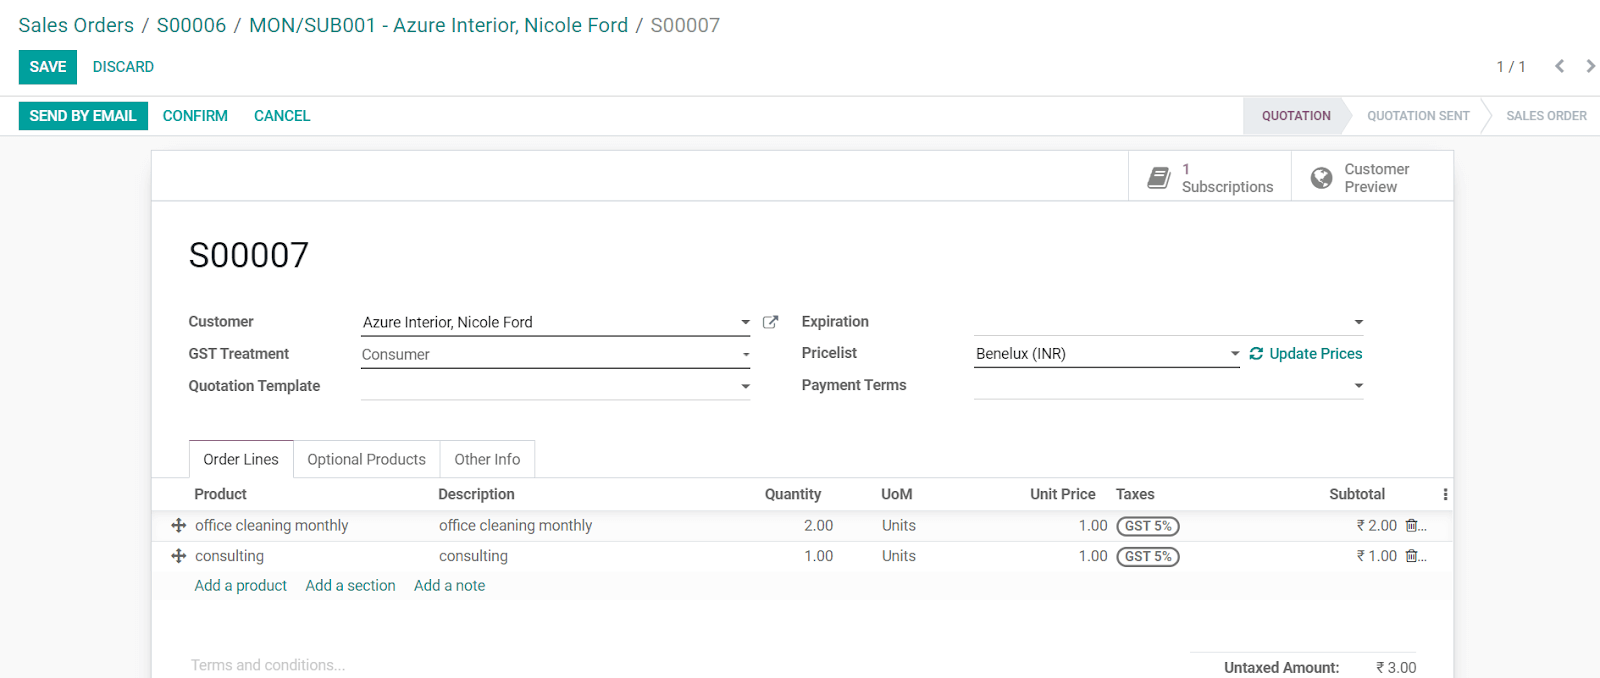Click the Add a product link
This screenshot has height=678, width=1600.
(240, 586)
